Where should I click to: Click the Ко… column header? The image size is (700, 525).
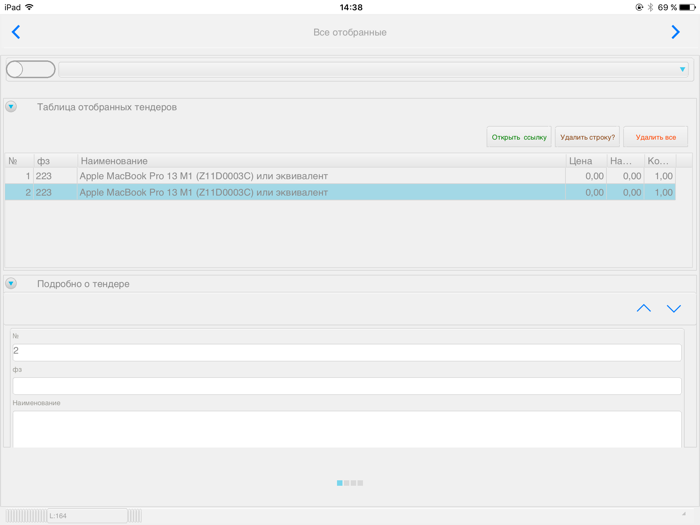pos(660,161)
